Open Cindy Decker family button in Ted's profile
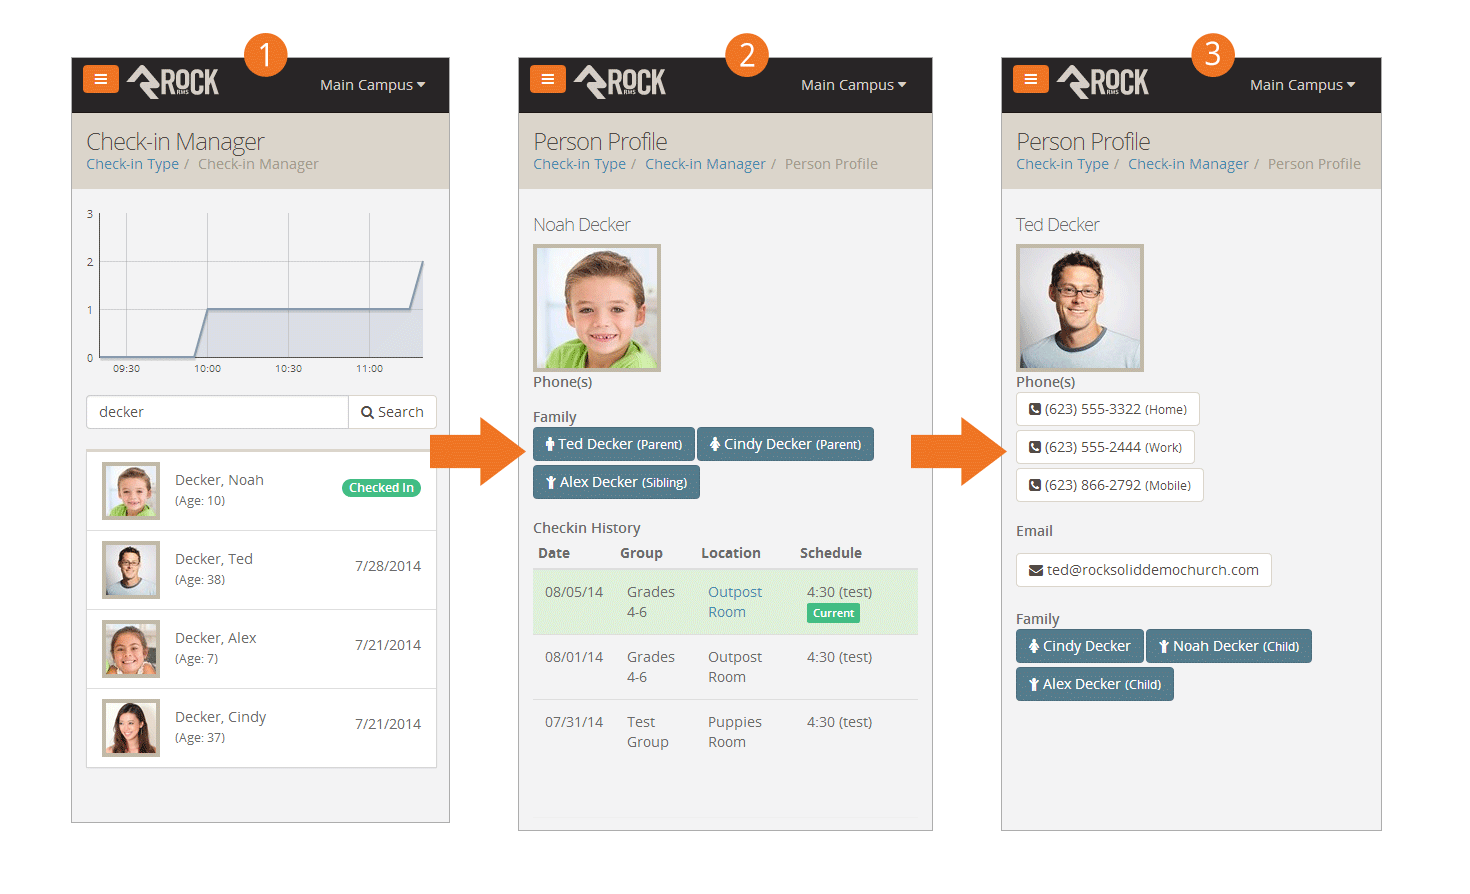The image size is (1470, 894). point(1080,646)
